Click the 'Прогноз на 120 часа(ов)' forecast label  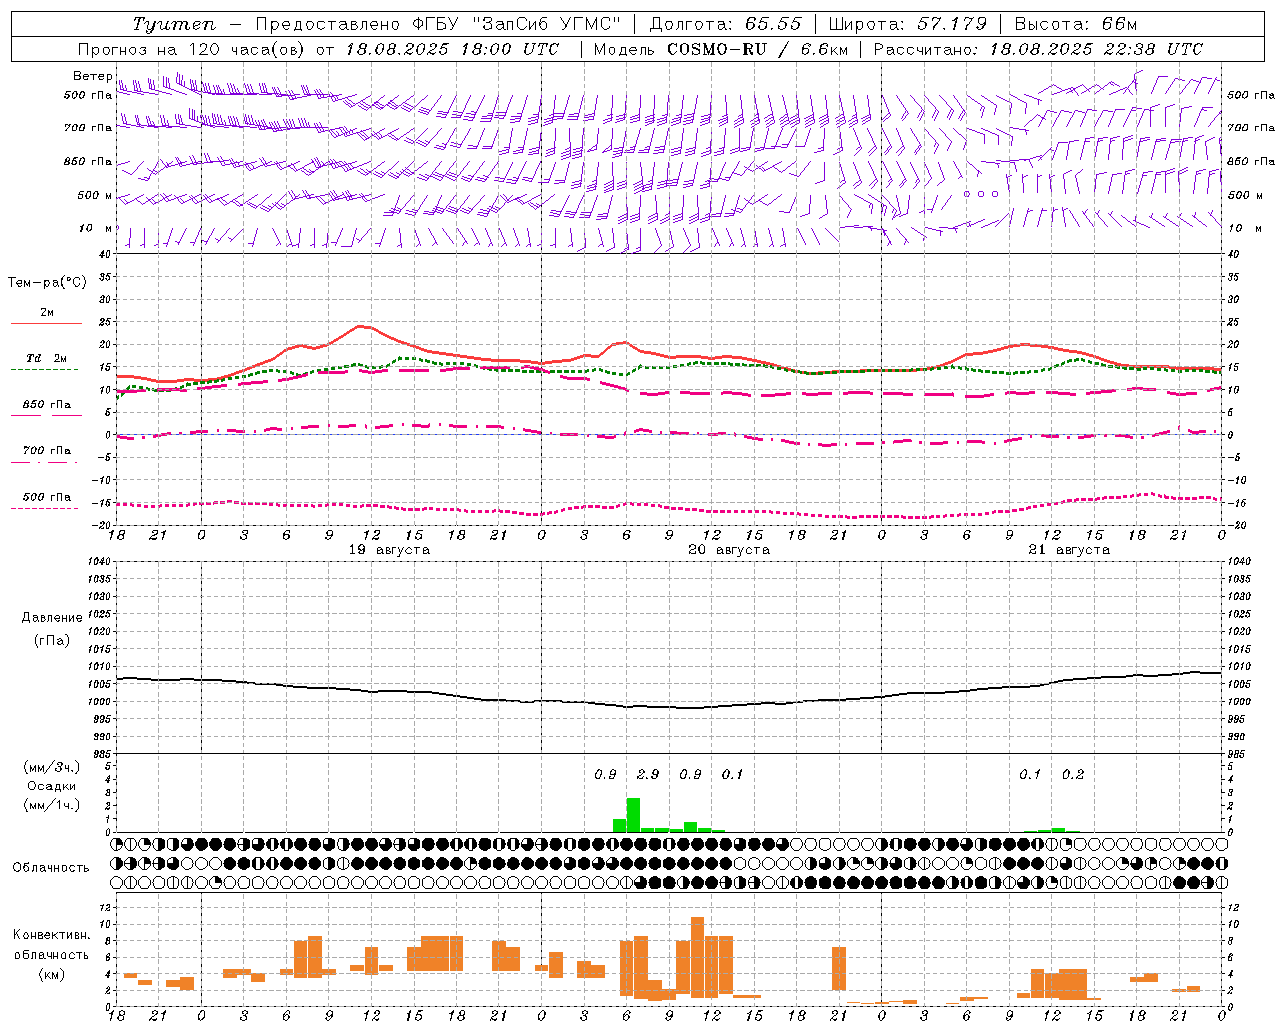click(x=192, y=49)
